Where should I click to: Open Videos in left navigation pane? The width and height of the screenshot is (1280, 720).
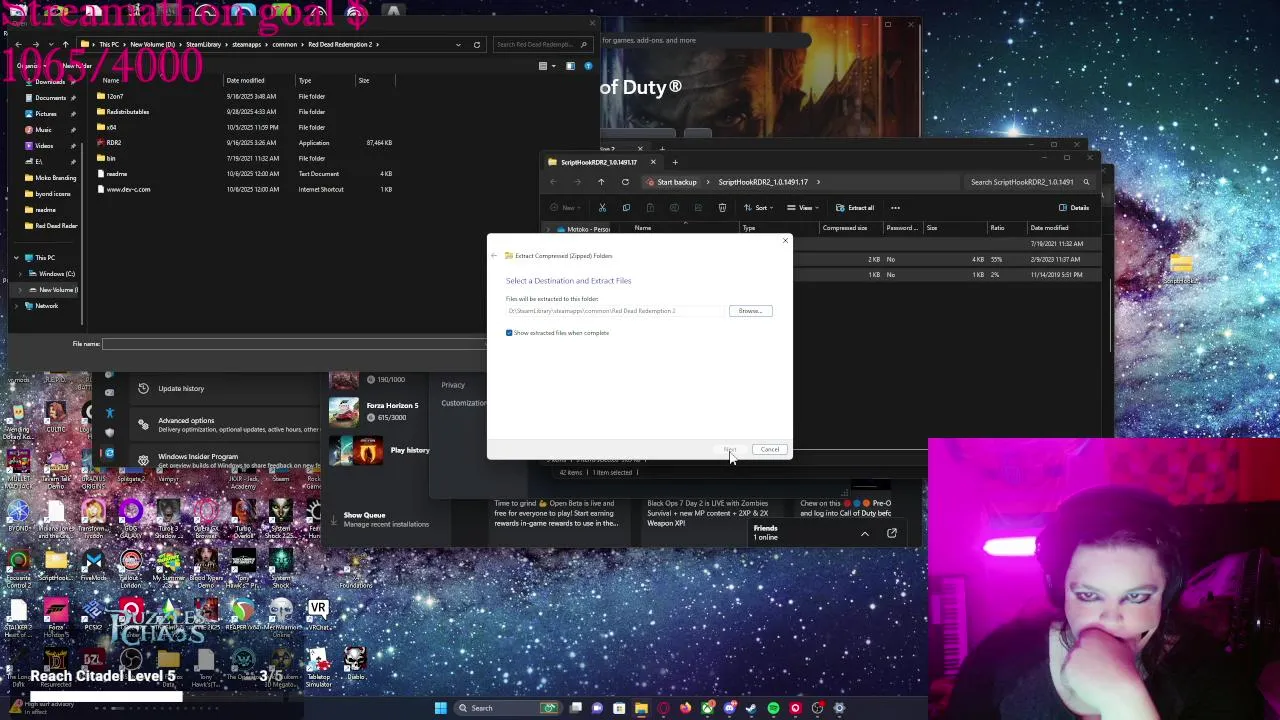pos(44,146)
